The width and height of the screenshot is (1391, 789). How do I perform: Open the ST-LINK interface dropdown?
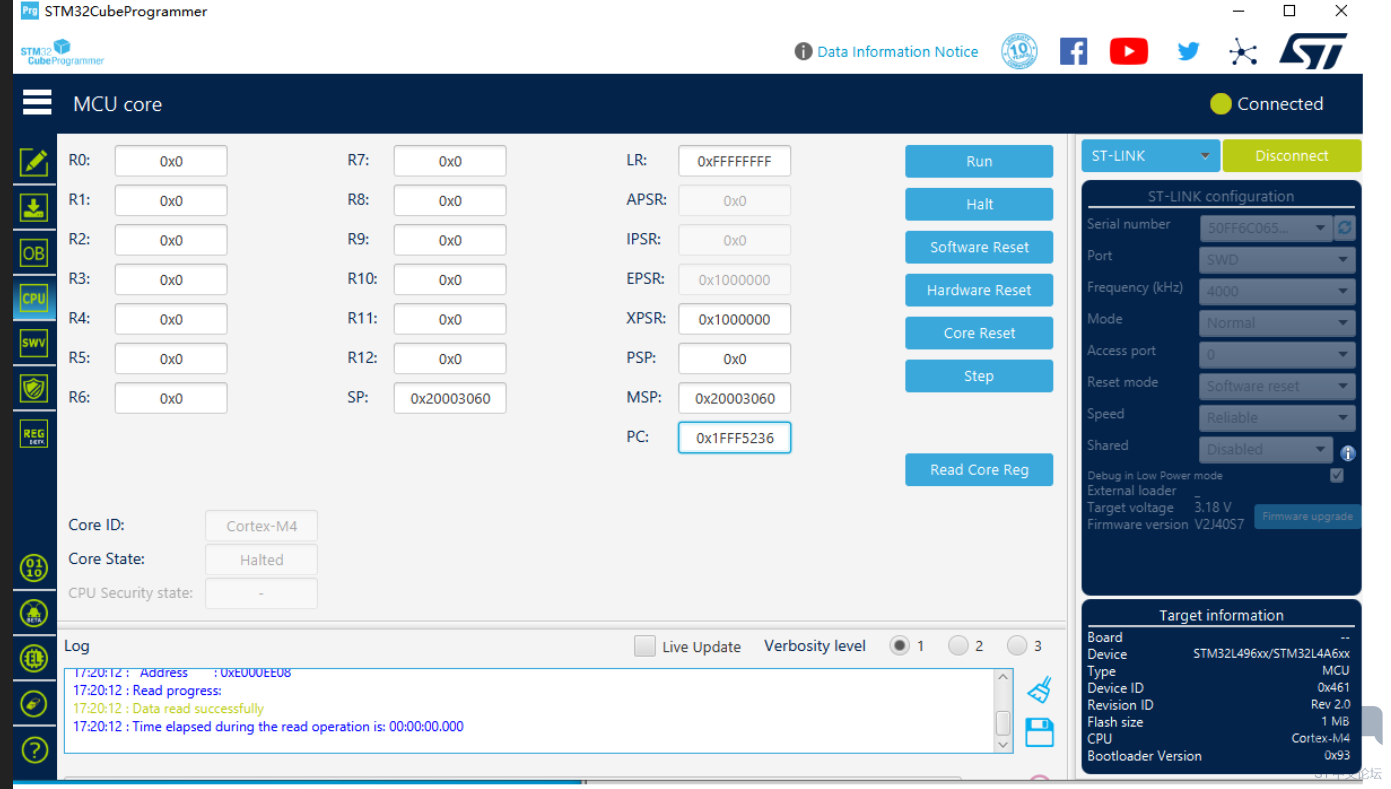pyautogui.click(x=1151, y=156)
